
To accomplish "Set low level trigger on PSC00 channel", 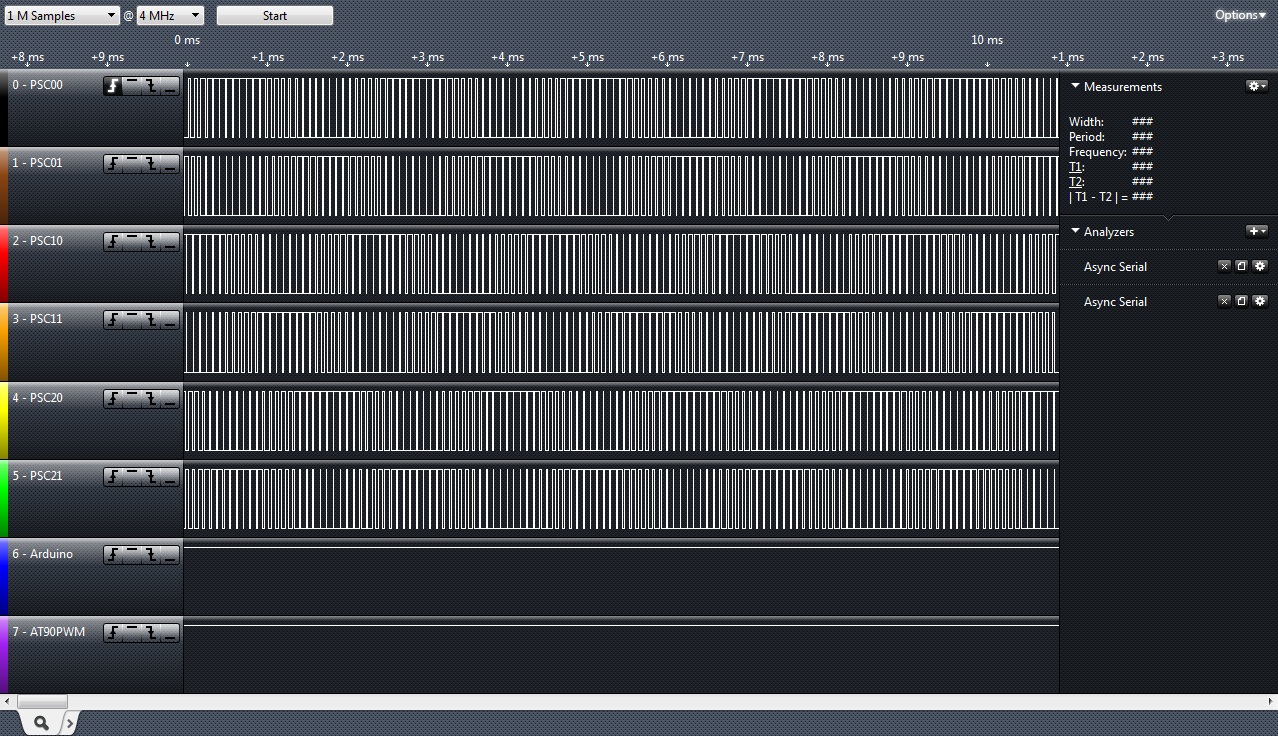I will (170, 86).
